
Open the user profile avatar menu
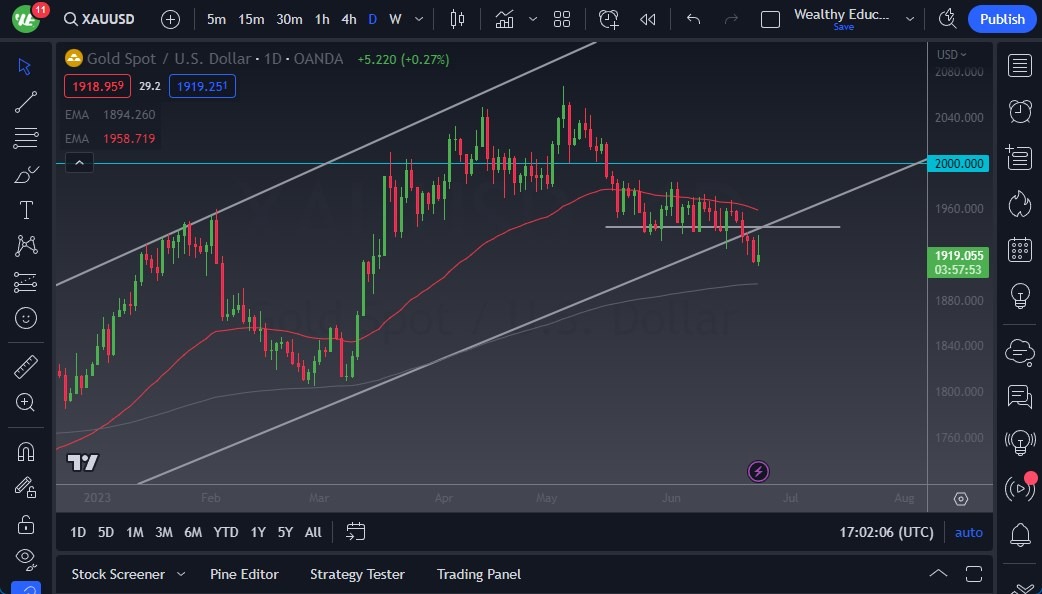tap(26, 19)
